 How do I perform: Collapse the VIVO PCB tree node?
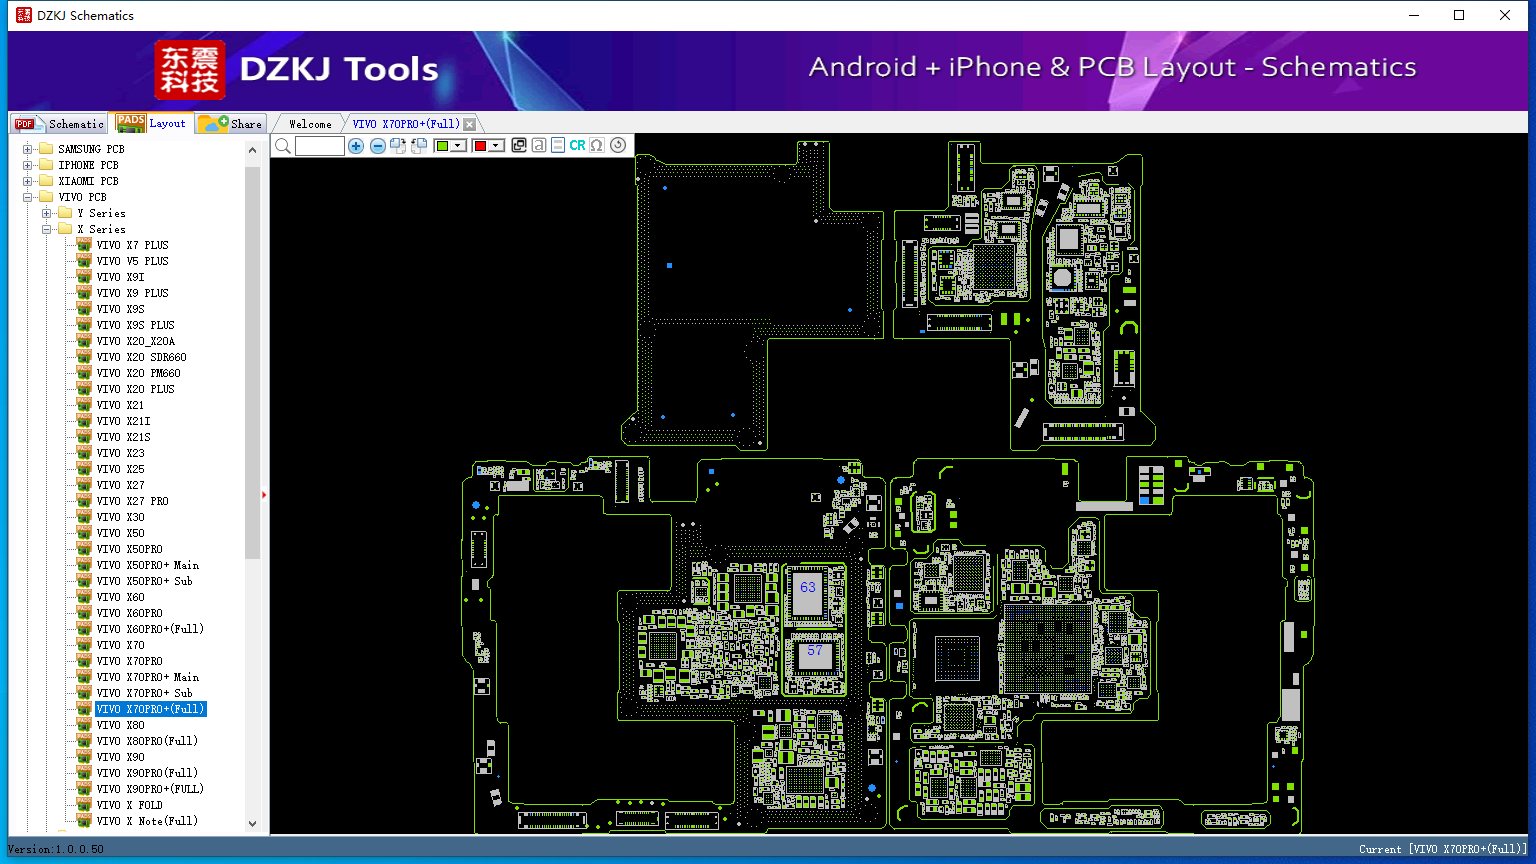[x=28, y=197]
